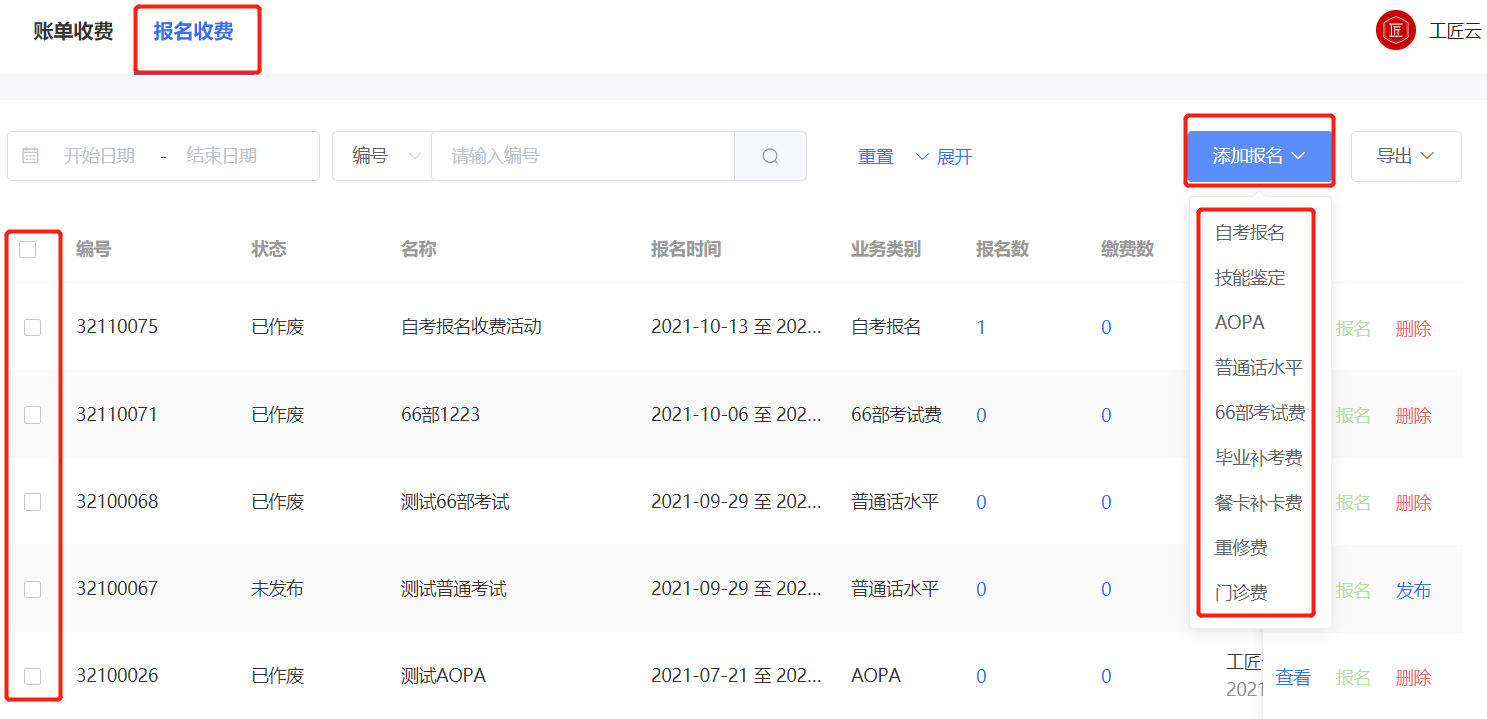Viewport: 1487px width, 719px height.
Task: Select the 门诊费 menu option
Action: pyautogui.click(x=1241, y=593)
